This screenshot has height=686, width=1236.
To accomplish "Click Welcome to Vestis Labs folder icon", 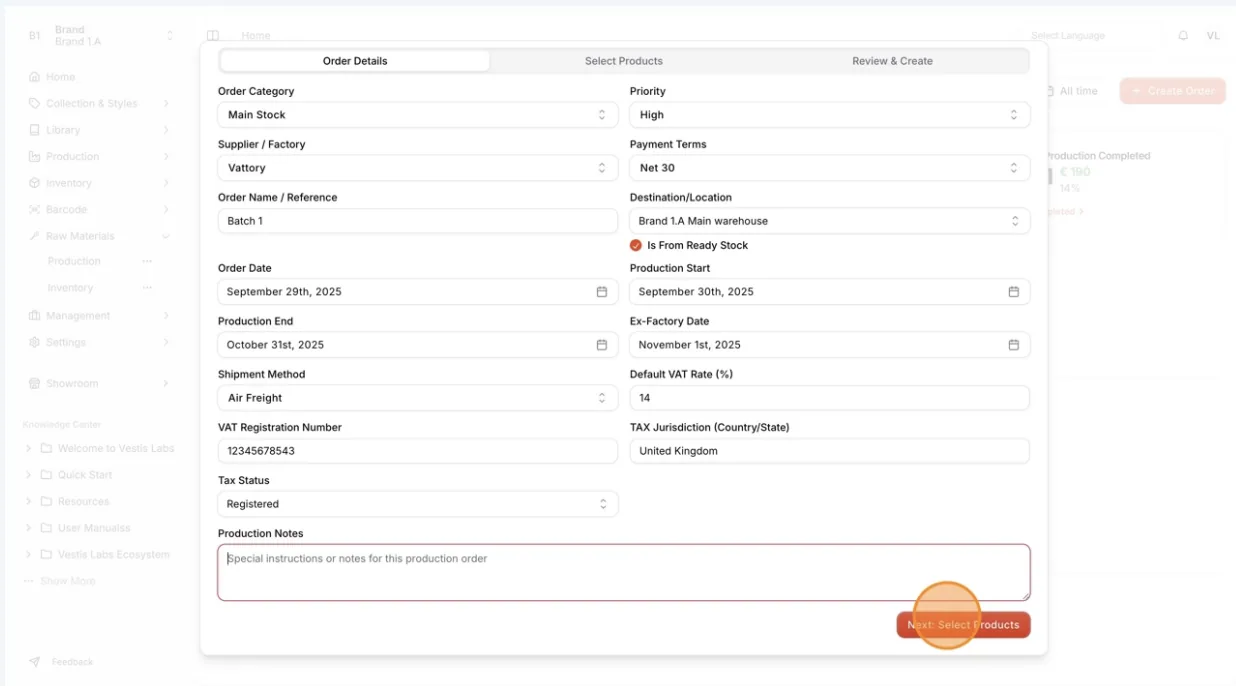I will point(46,448).
